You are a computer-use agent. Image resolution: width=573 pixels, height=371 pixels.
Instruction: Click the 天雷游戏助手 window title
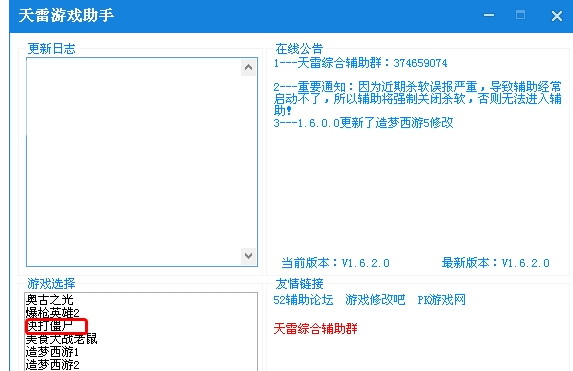[66, 16]
